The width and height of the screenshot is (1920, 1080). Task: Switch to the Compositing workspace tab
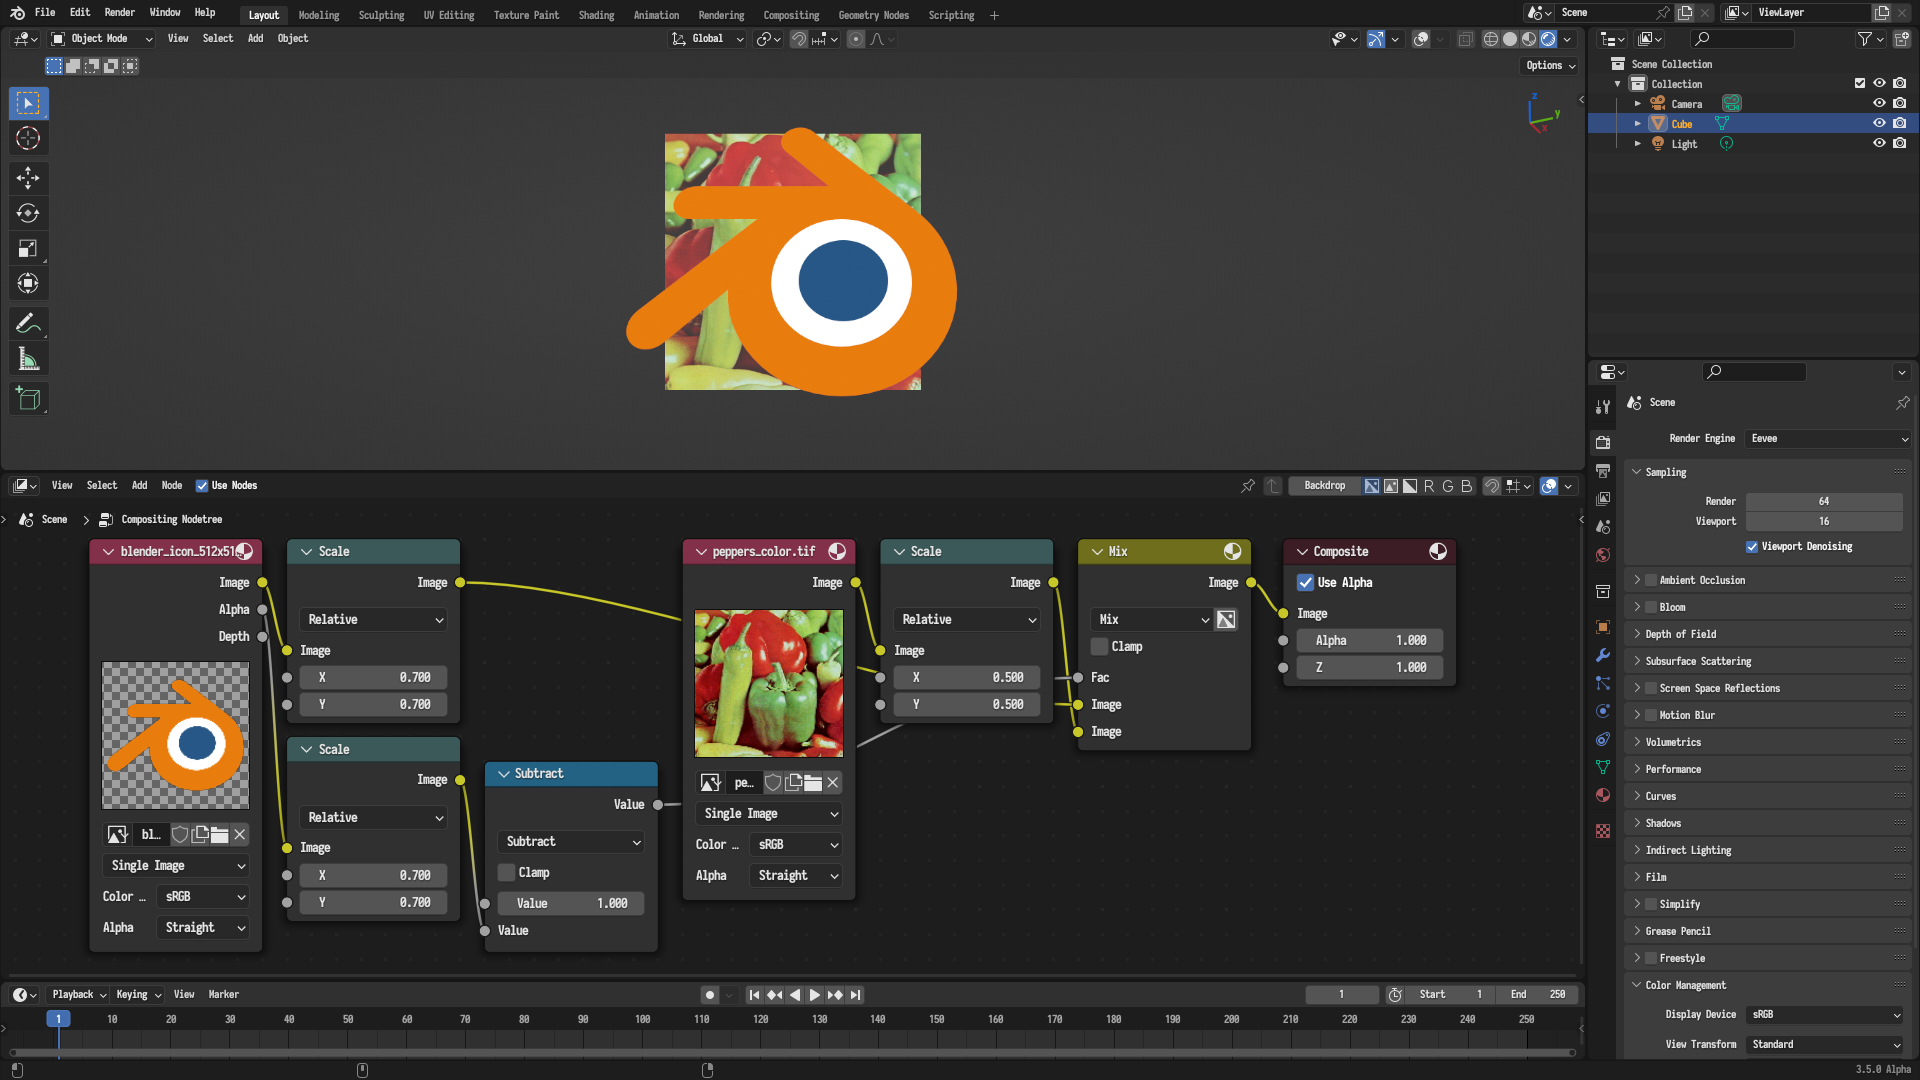[791, 15]
